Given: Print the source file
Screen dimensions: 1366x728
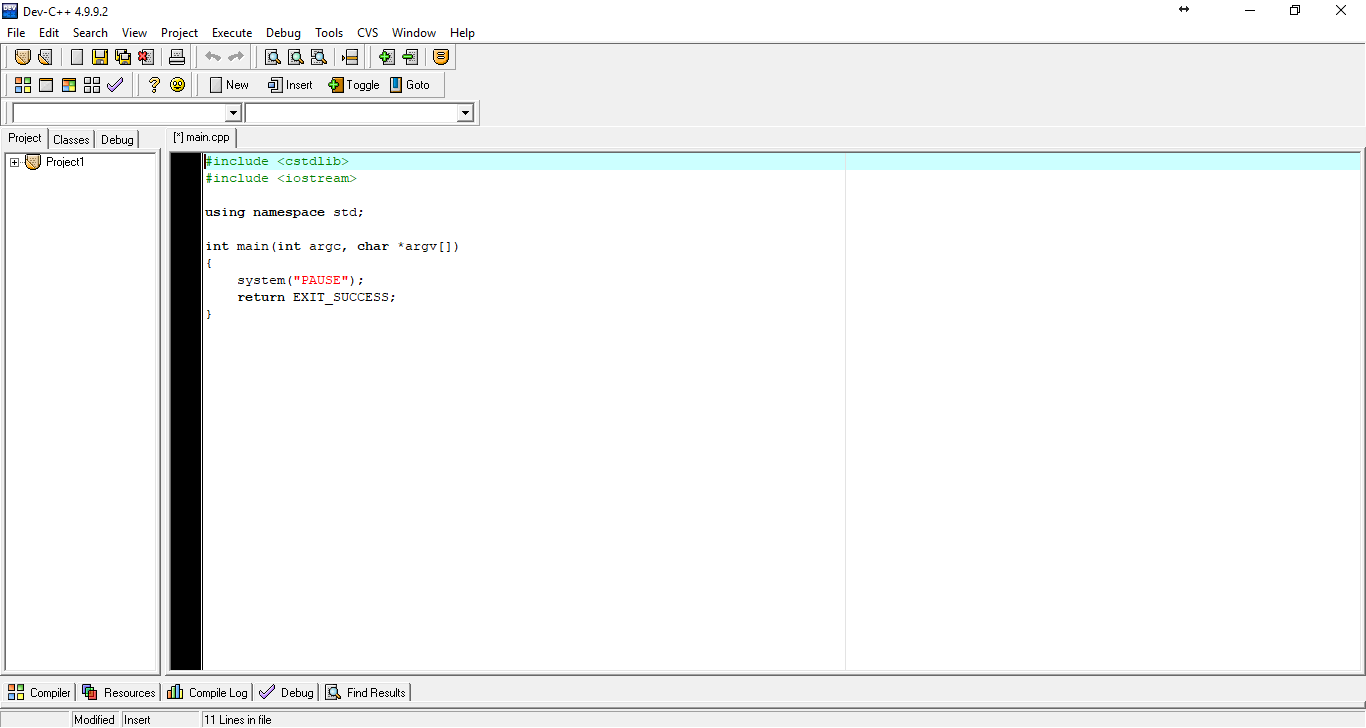Looking at the screenshot, I should coord(176,57).
